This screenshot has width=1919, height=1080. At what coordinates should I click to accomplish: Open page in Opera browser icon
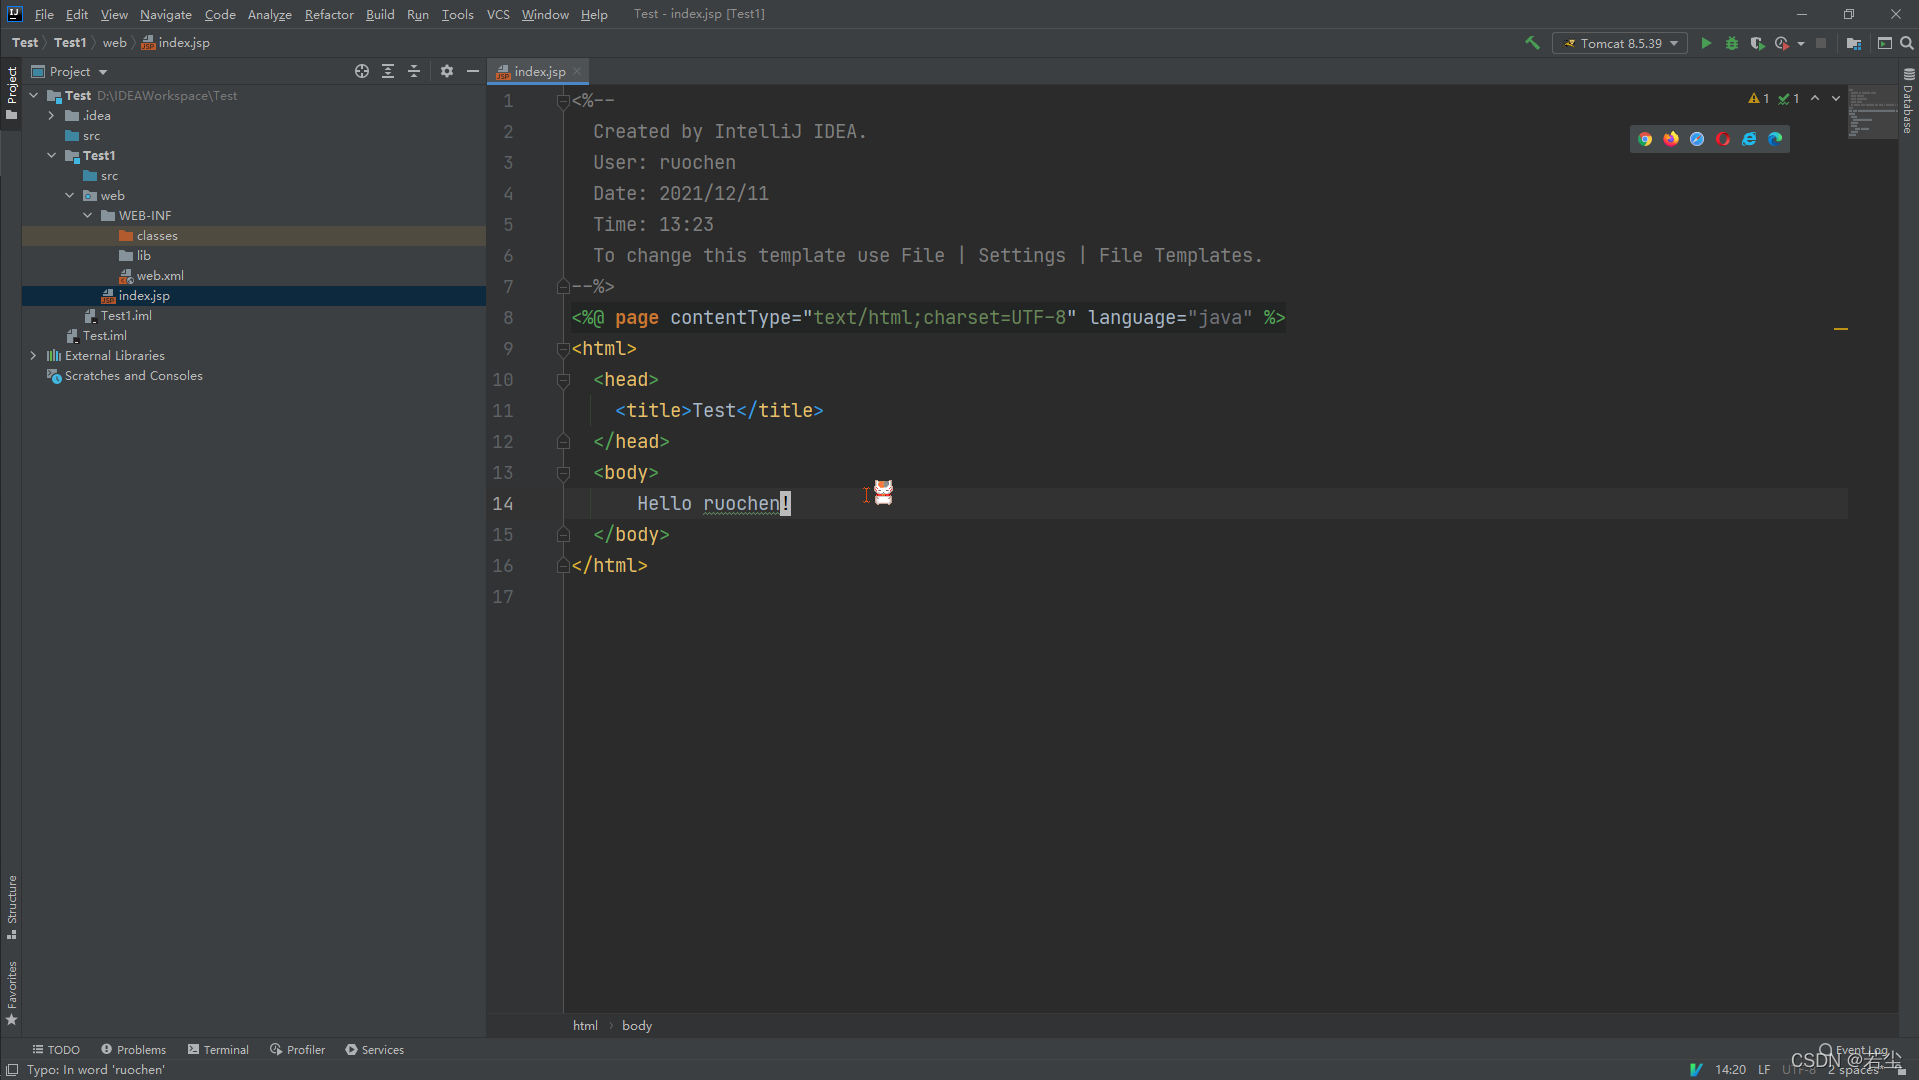[1723, 139]
